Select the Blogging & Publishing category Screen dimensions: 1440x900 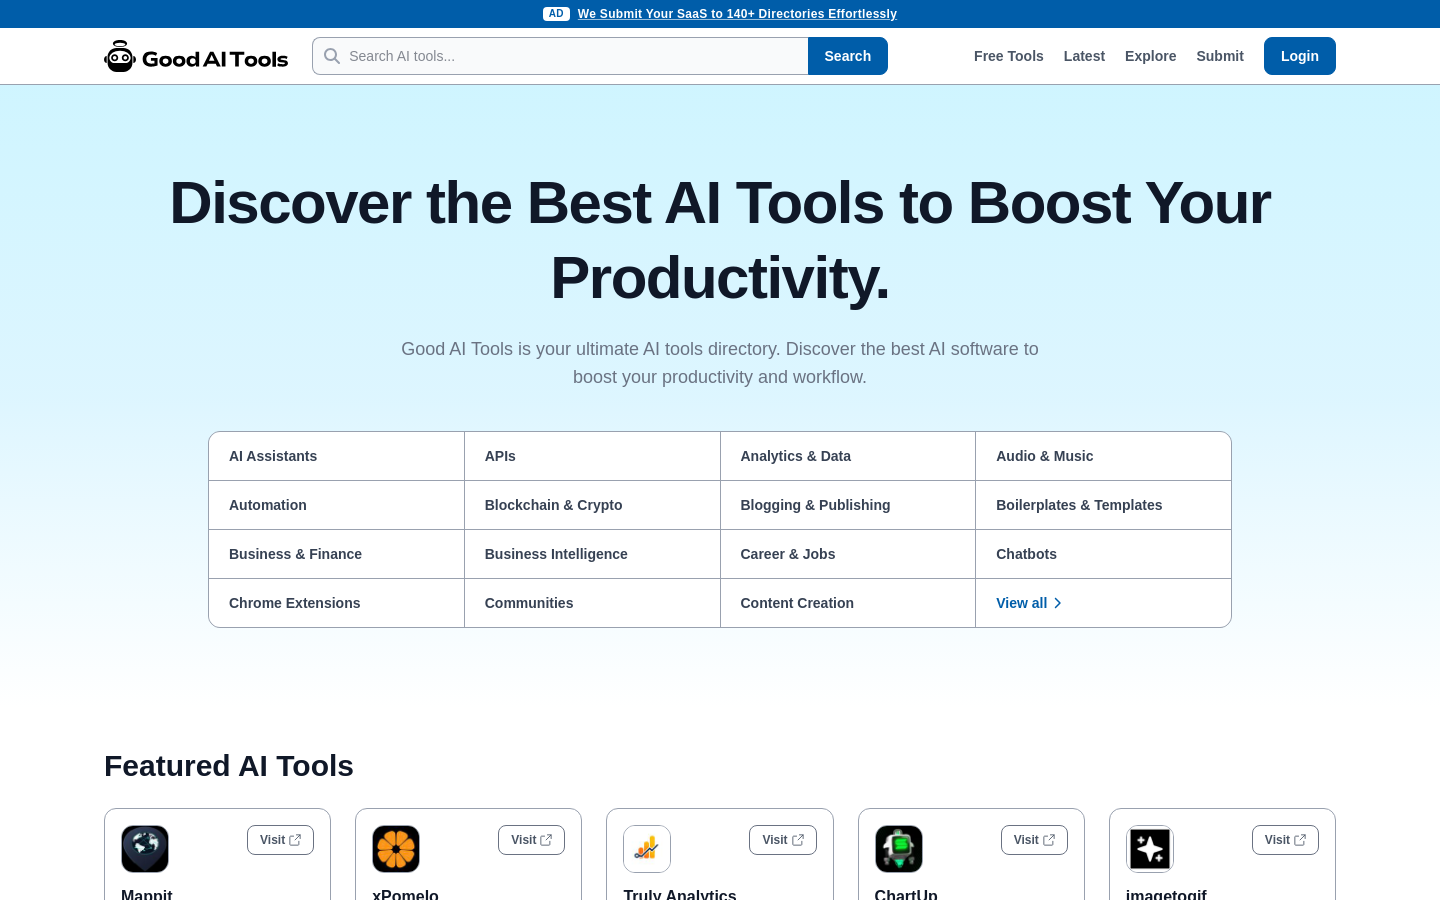point(848,505)
